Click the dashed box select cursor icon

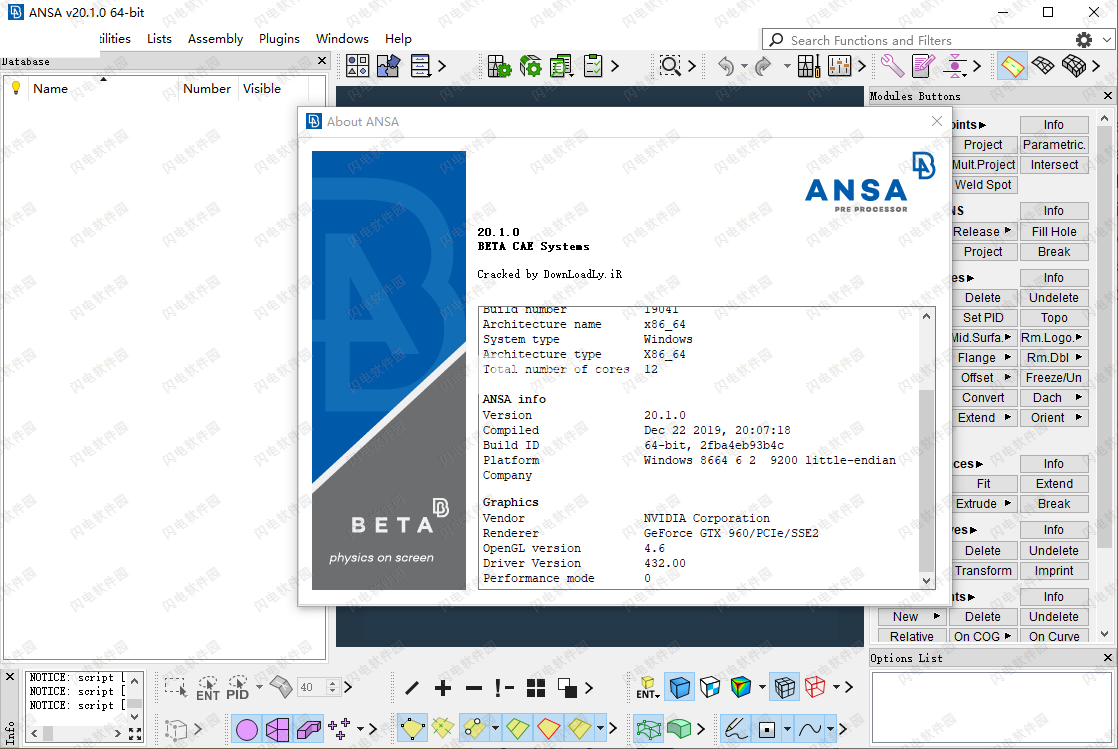pos(175,688)
